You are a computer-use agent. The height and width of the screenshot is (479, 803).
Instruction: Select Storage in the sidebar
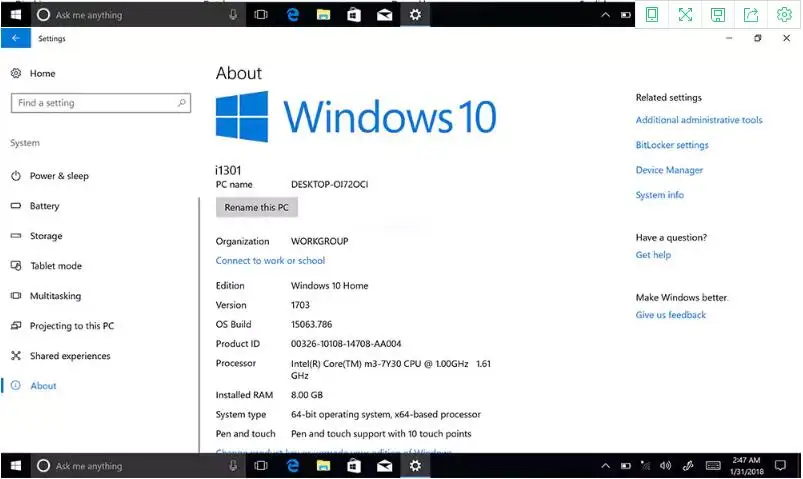(x=46, y=236)
